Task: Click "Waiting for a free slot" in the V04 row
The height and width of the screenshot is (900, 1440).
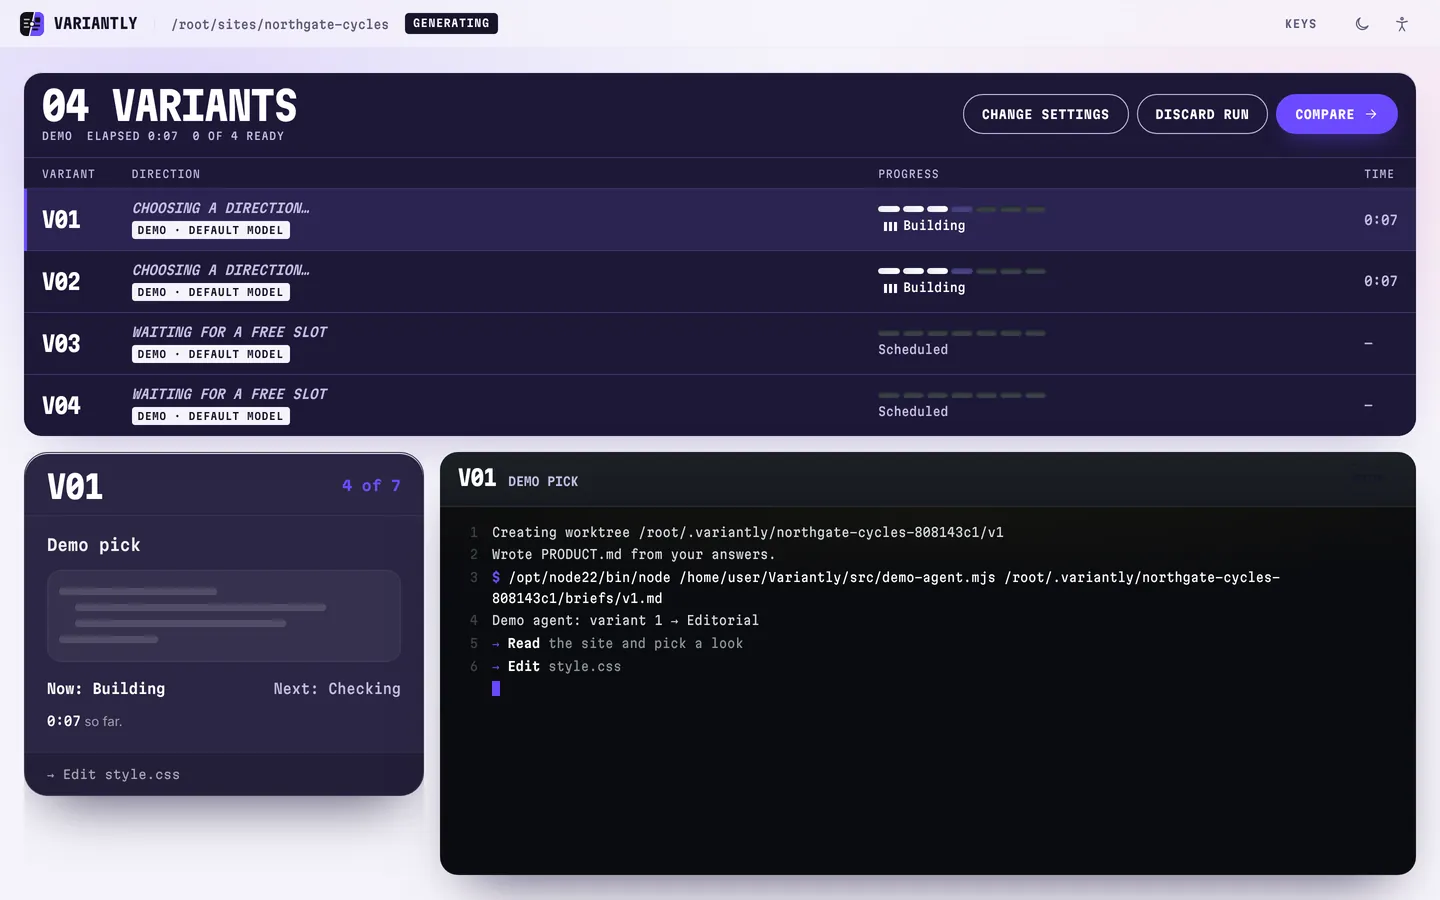Action: pos(230,394)
